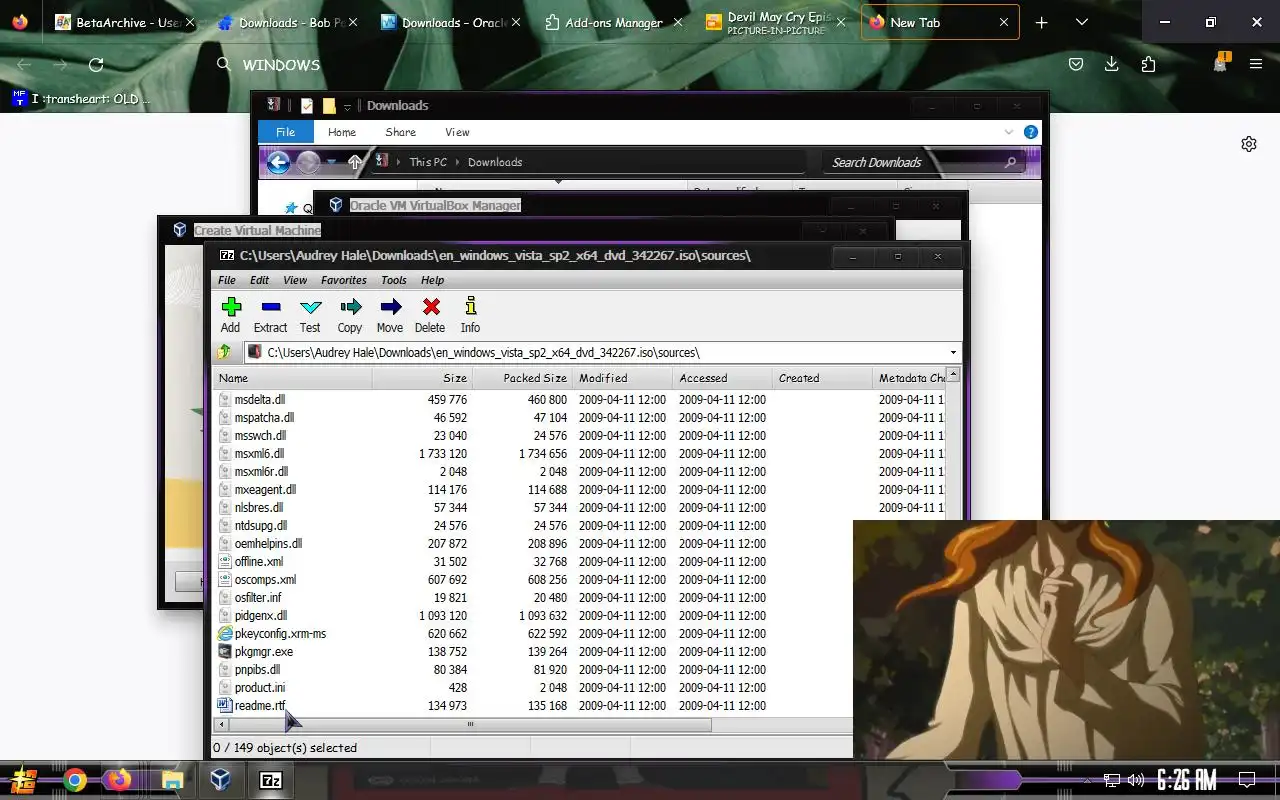Viewport: 1280px width, 800px height.
Task: Click the VirtualBox icon in the taskbar
Action: point(220,780)
